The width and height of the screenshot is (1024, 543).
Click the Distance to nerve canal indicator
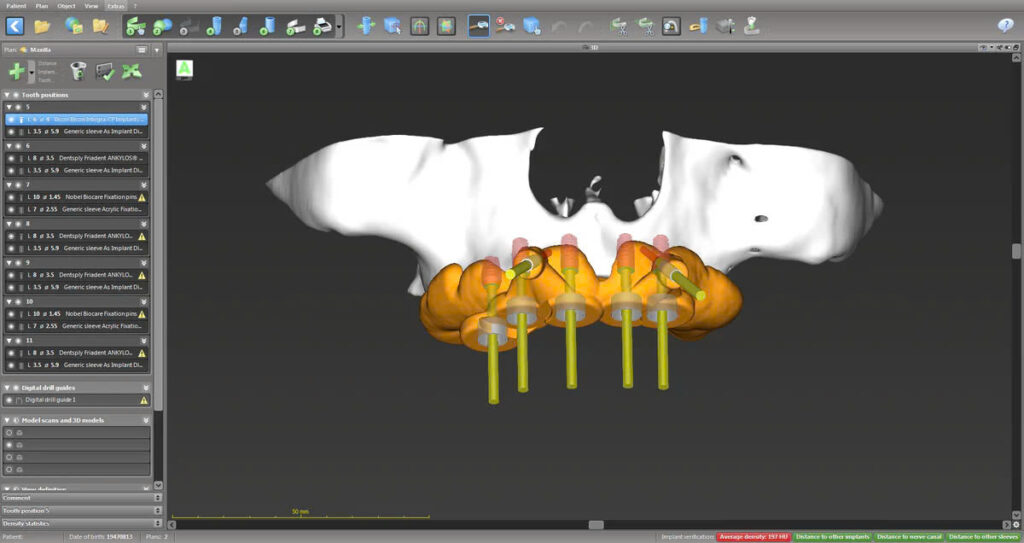point(908,537)
